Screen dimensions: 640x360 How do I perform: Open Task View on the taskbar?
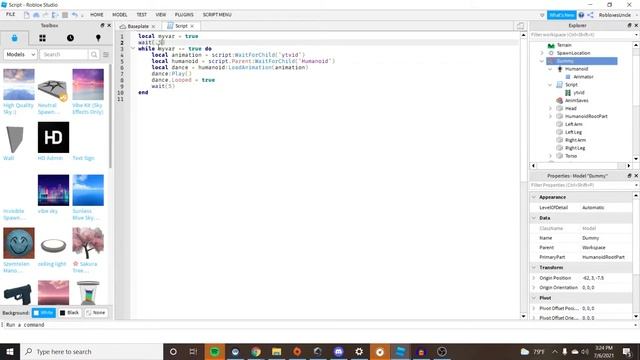tap(193, 351)
